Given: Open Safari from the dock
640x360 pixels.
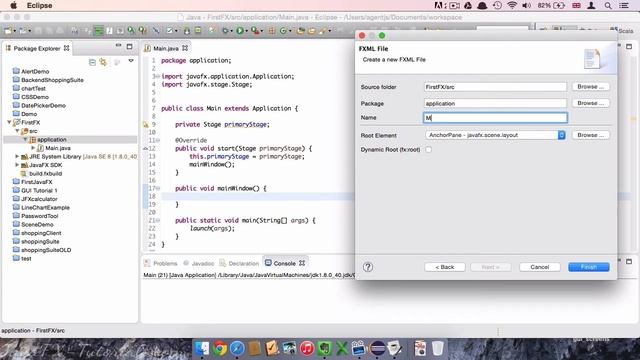Looking at the screenshot, I should (237, 349).
